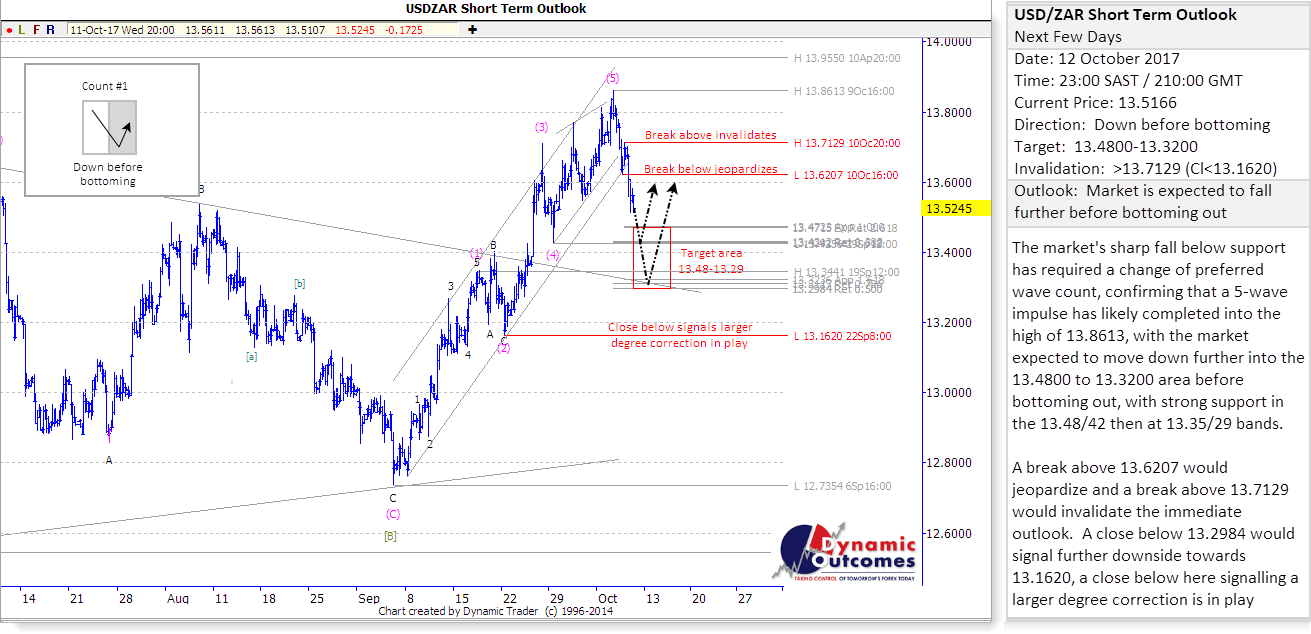1311x634 pixels.
Task: Click the 14.0000 price axis label
Action: (x=948, y=42)
